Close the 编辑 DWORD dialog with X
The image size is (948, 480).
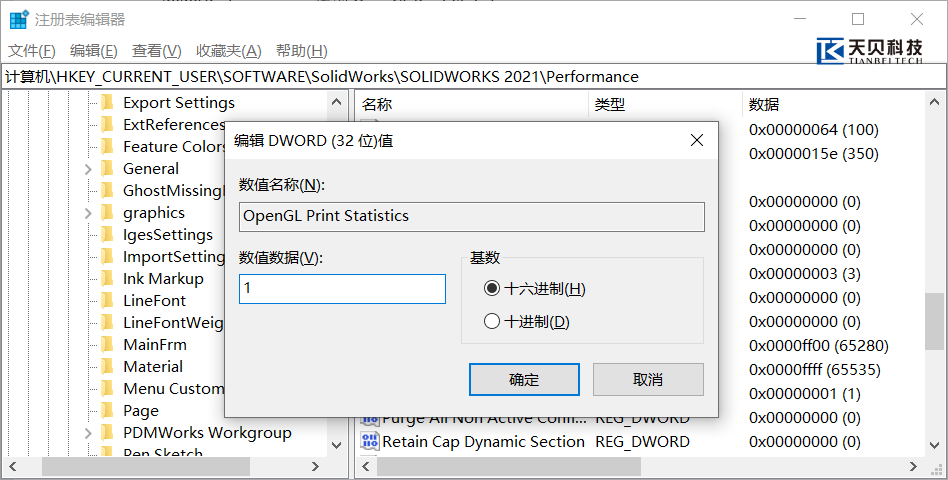pyautogui.click(x=696, y=141)
